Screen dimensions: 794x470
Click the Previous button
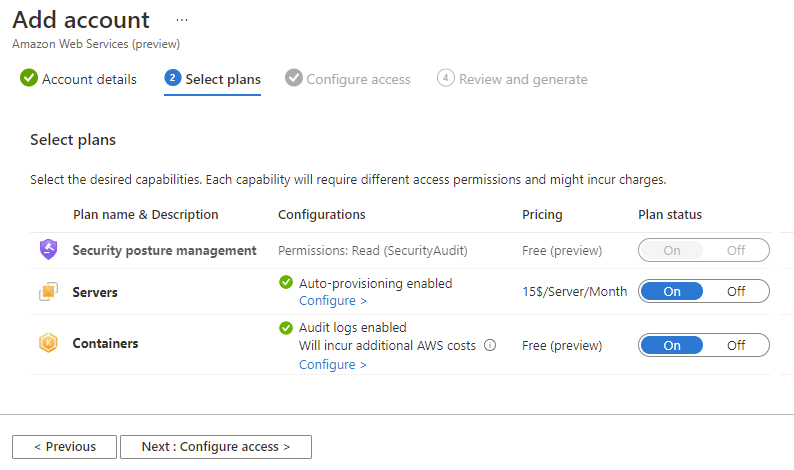[64, 447]
